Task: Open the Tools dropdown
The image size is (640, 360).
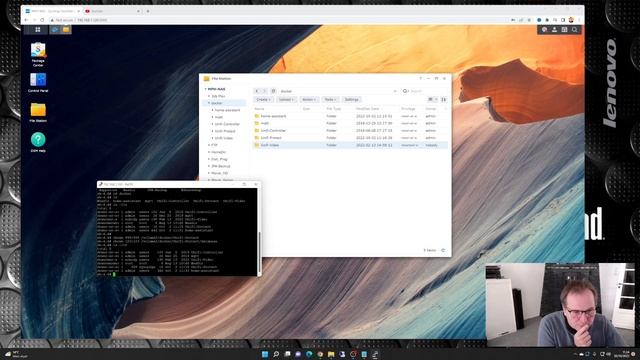Action: click(x=330, y=100)
